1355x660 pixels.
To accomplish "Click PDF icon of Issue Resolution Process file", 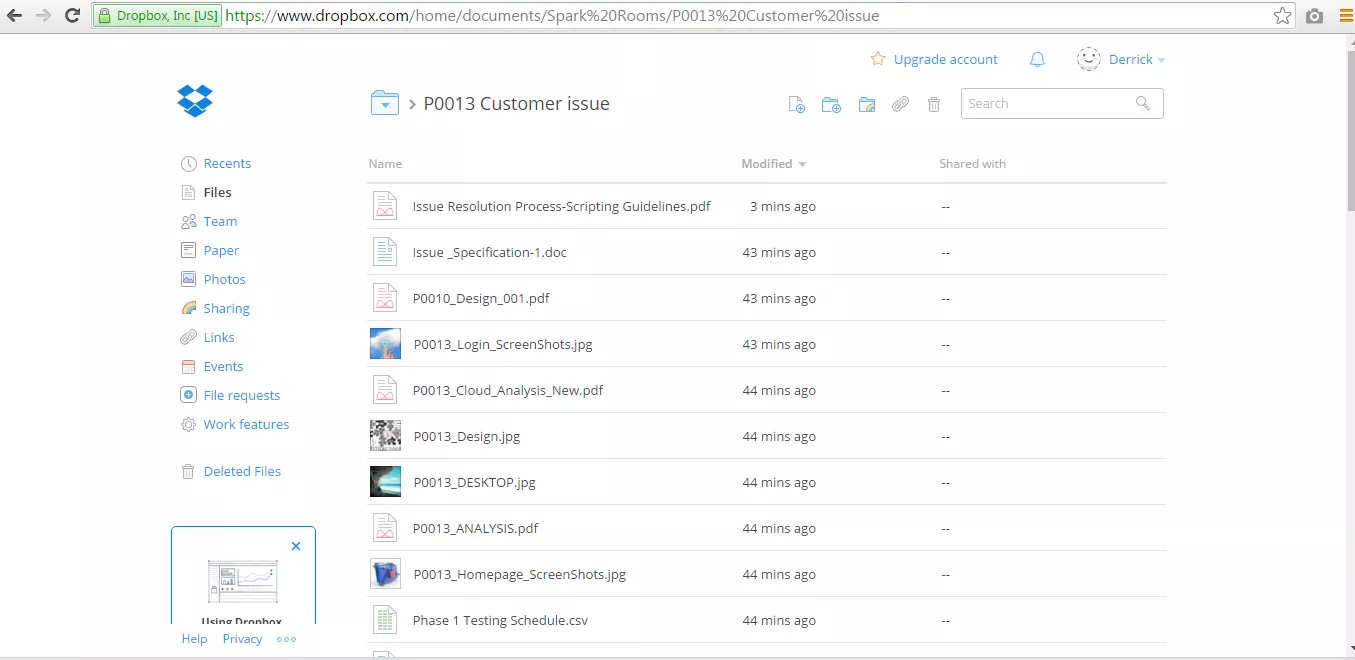I will click(385, 206).
